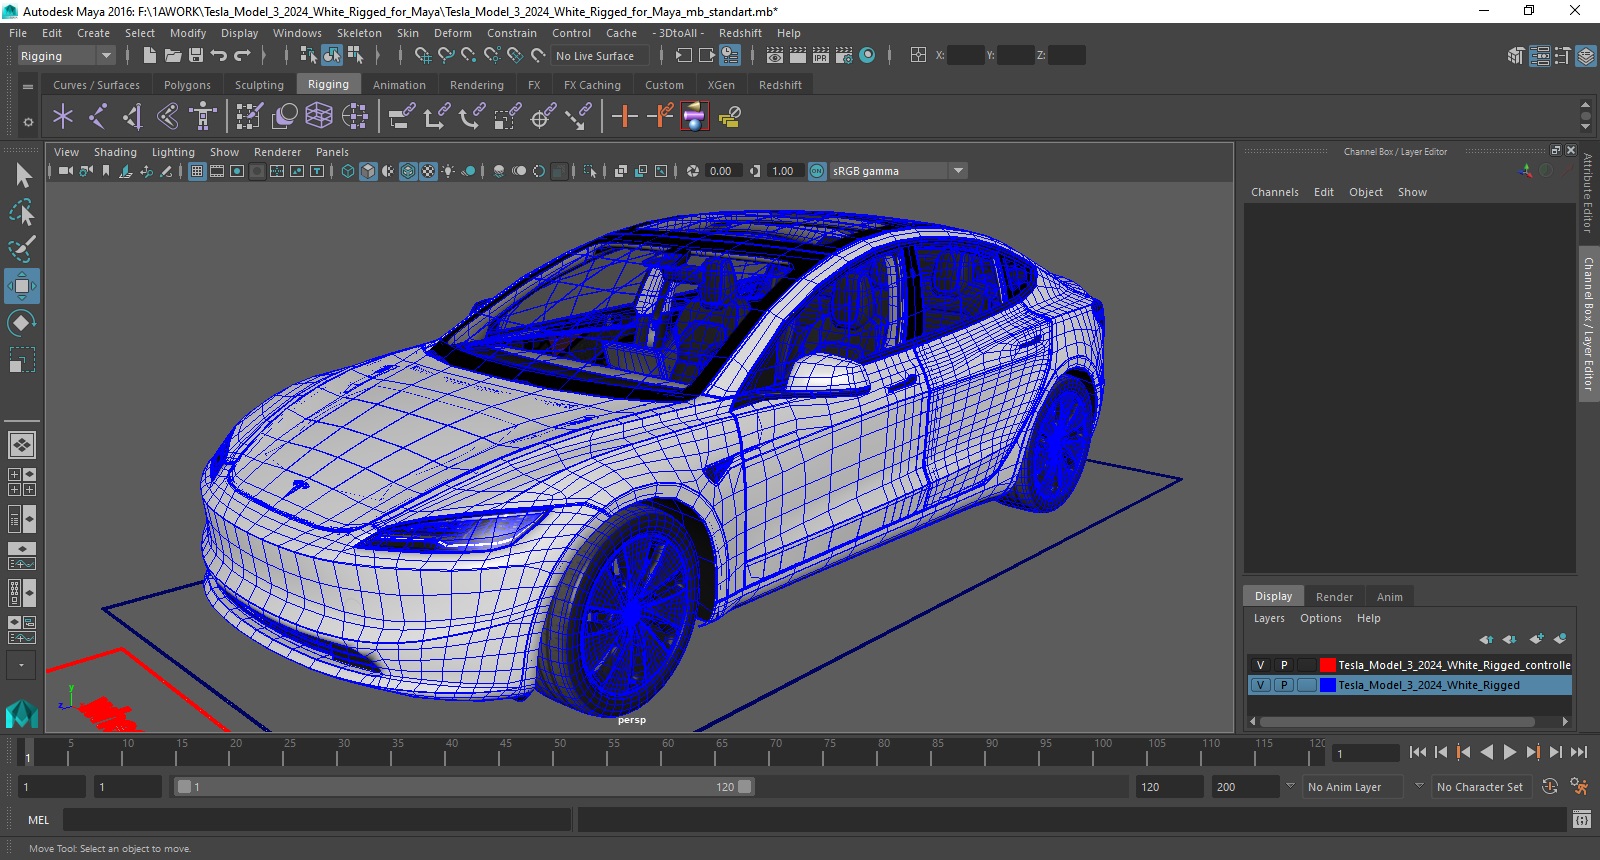Click the red color swatch of controllers layer

pos(1328,665)
